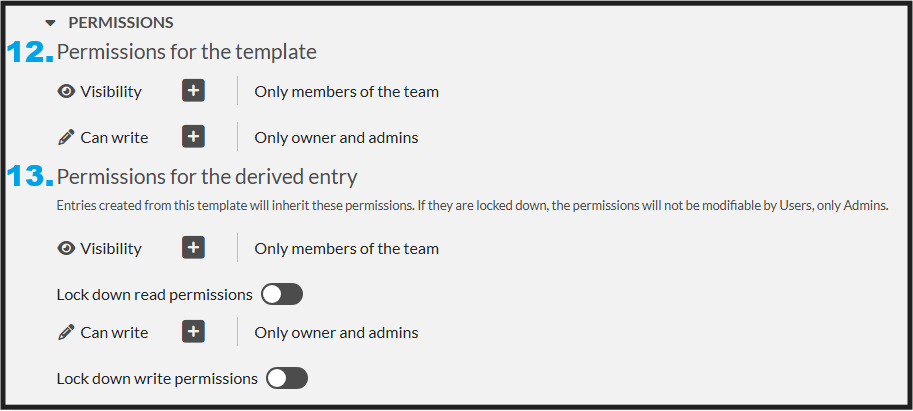This screenshot has height=411, width=913.
Task: Select template's "Only members of the team" value
Action: pos(346,92)
